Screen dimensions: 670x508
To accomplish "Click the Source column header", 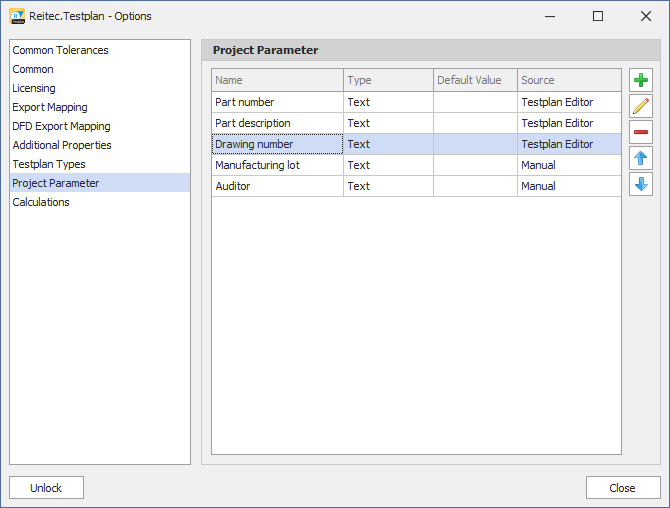I will (x=568, y=80).
